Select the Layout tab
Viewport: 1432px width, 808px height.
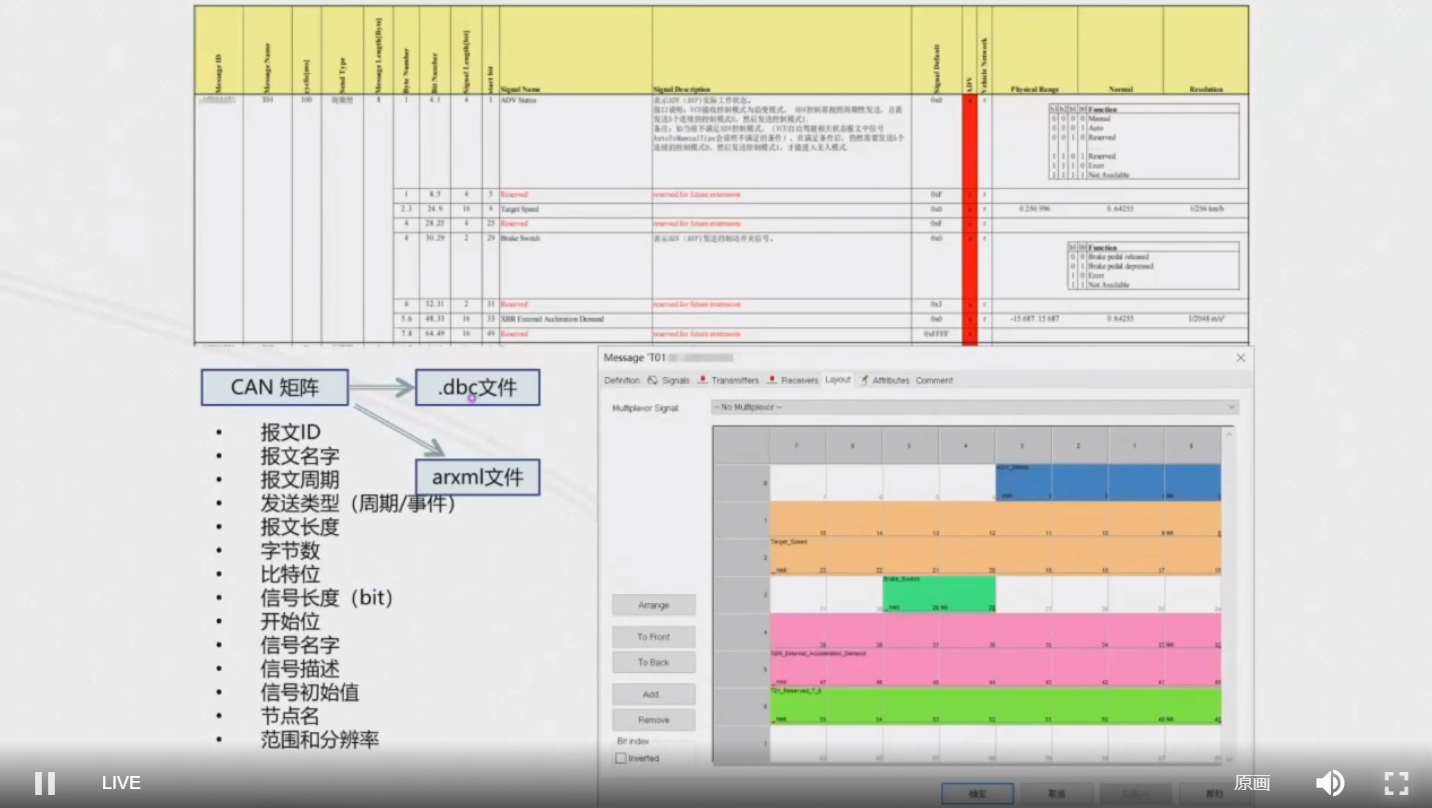click(838, 380)
